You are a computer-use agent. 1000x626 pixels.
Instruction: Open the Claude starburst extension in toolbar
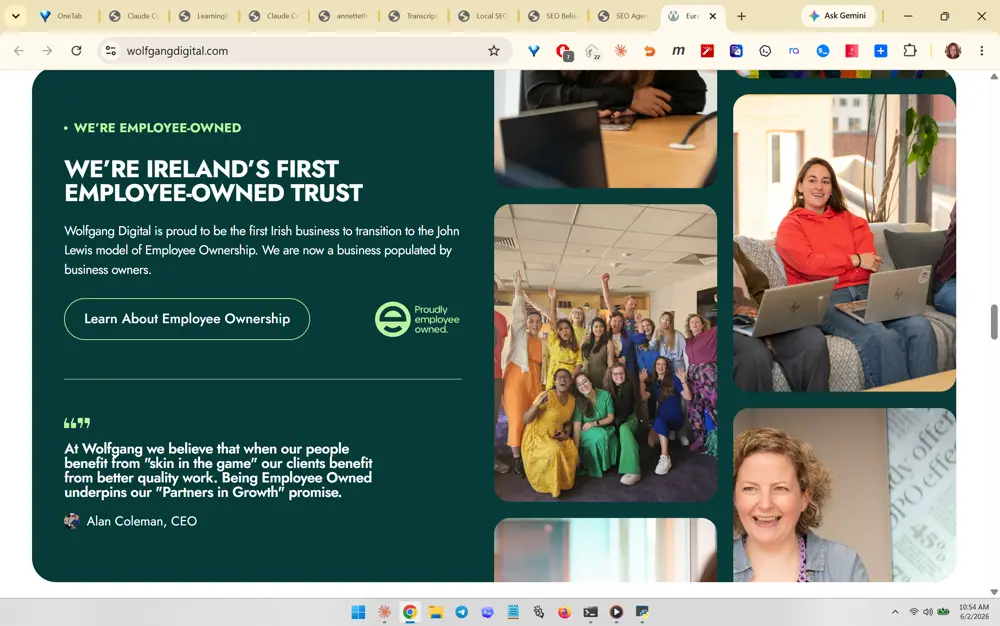(x=621, y=51)
